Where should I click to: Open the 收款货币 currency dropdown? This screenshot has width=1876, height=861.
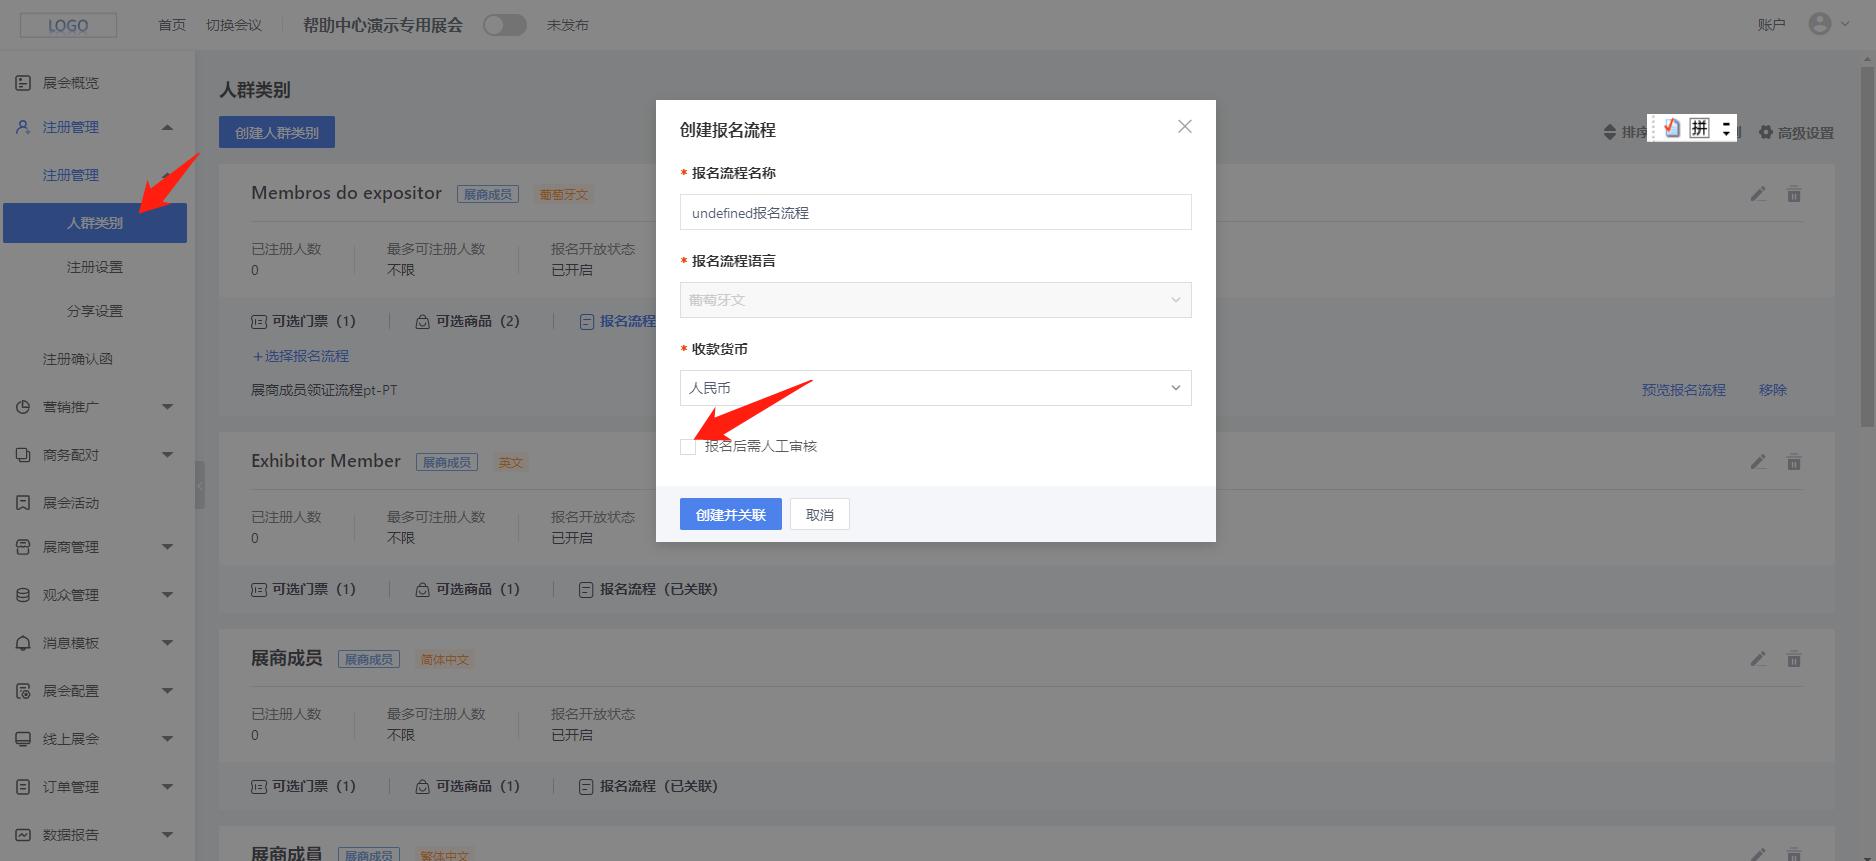click(x=935, y=388)
